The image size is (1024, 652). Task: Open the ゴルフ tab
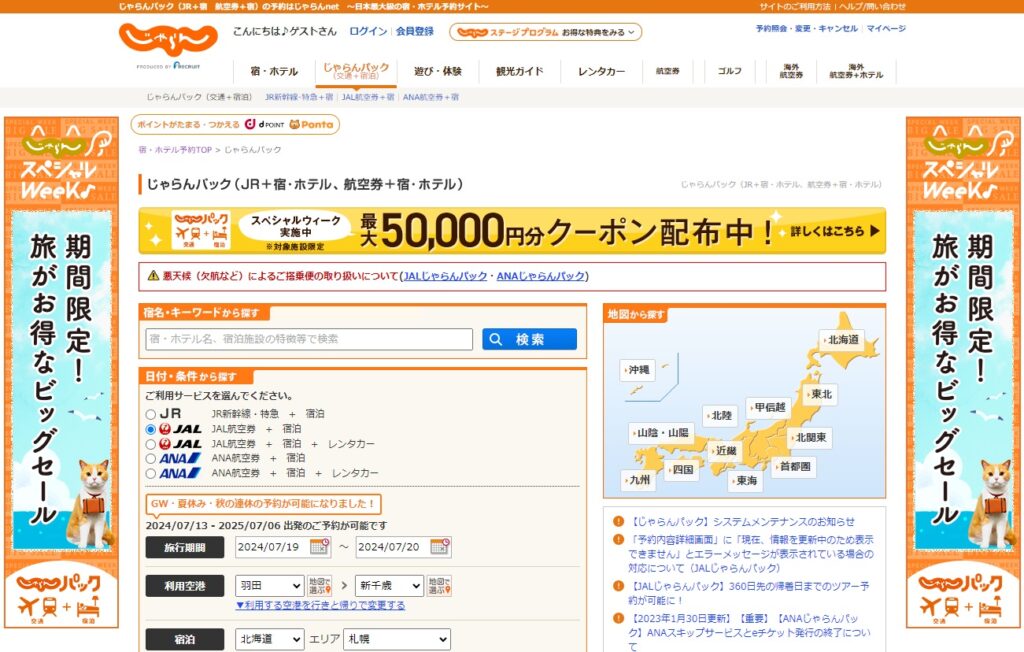[x=729, y=71]
